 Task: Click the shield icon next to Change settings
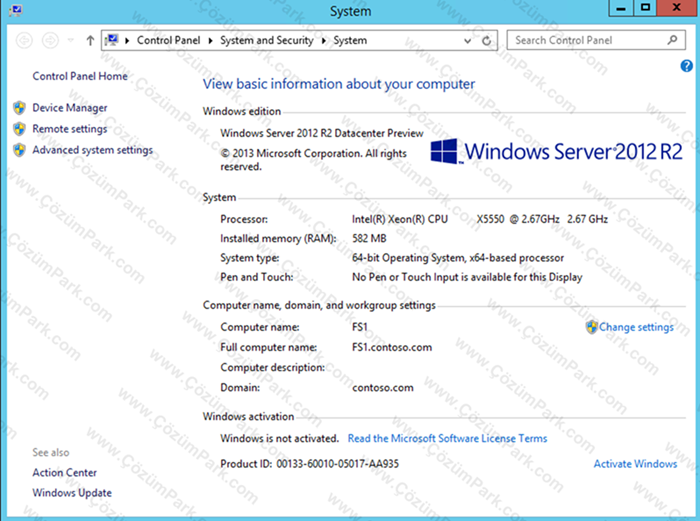[592, 327]
